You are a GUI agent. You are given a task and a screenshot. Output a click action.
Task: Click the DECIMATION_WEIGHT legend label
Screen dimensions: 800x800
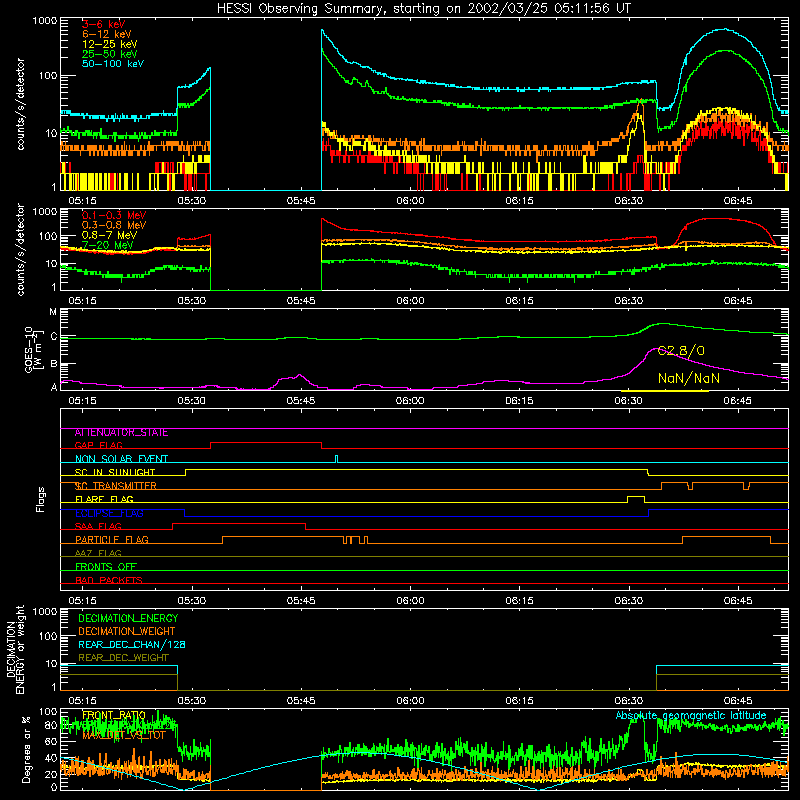(x=127, y=631)
